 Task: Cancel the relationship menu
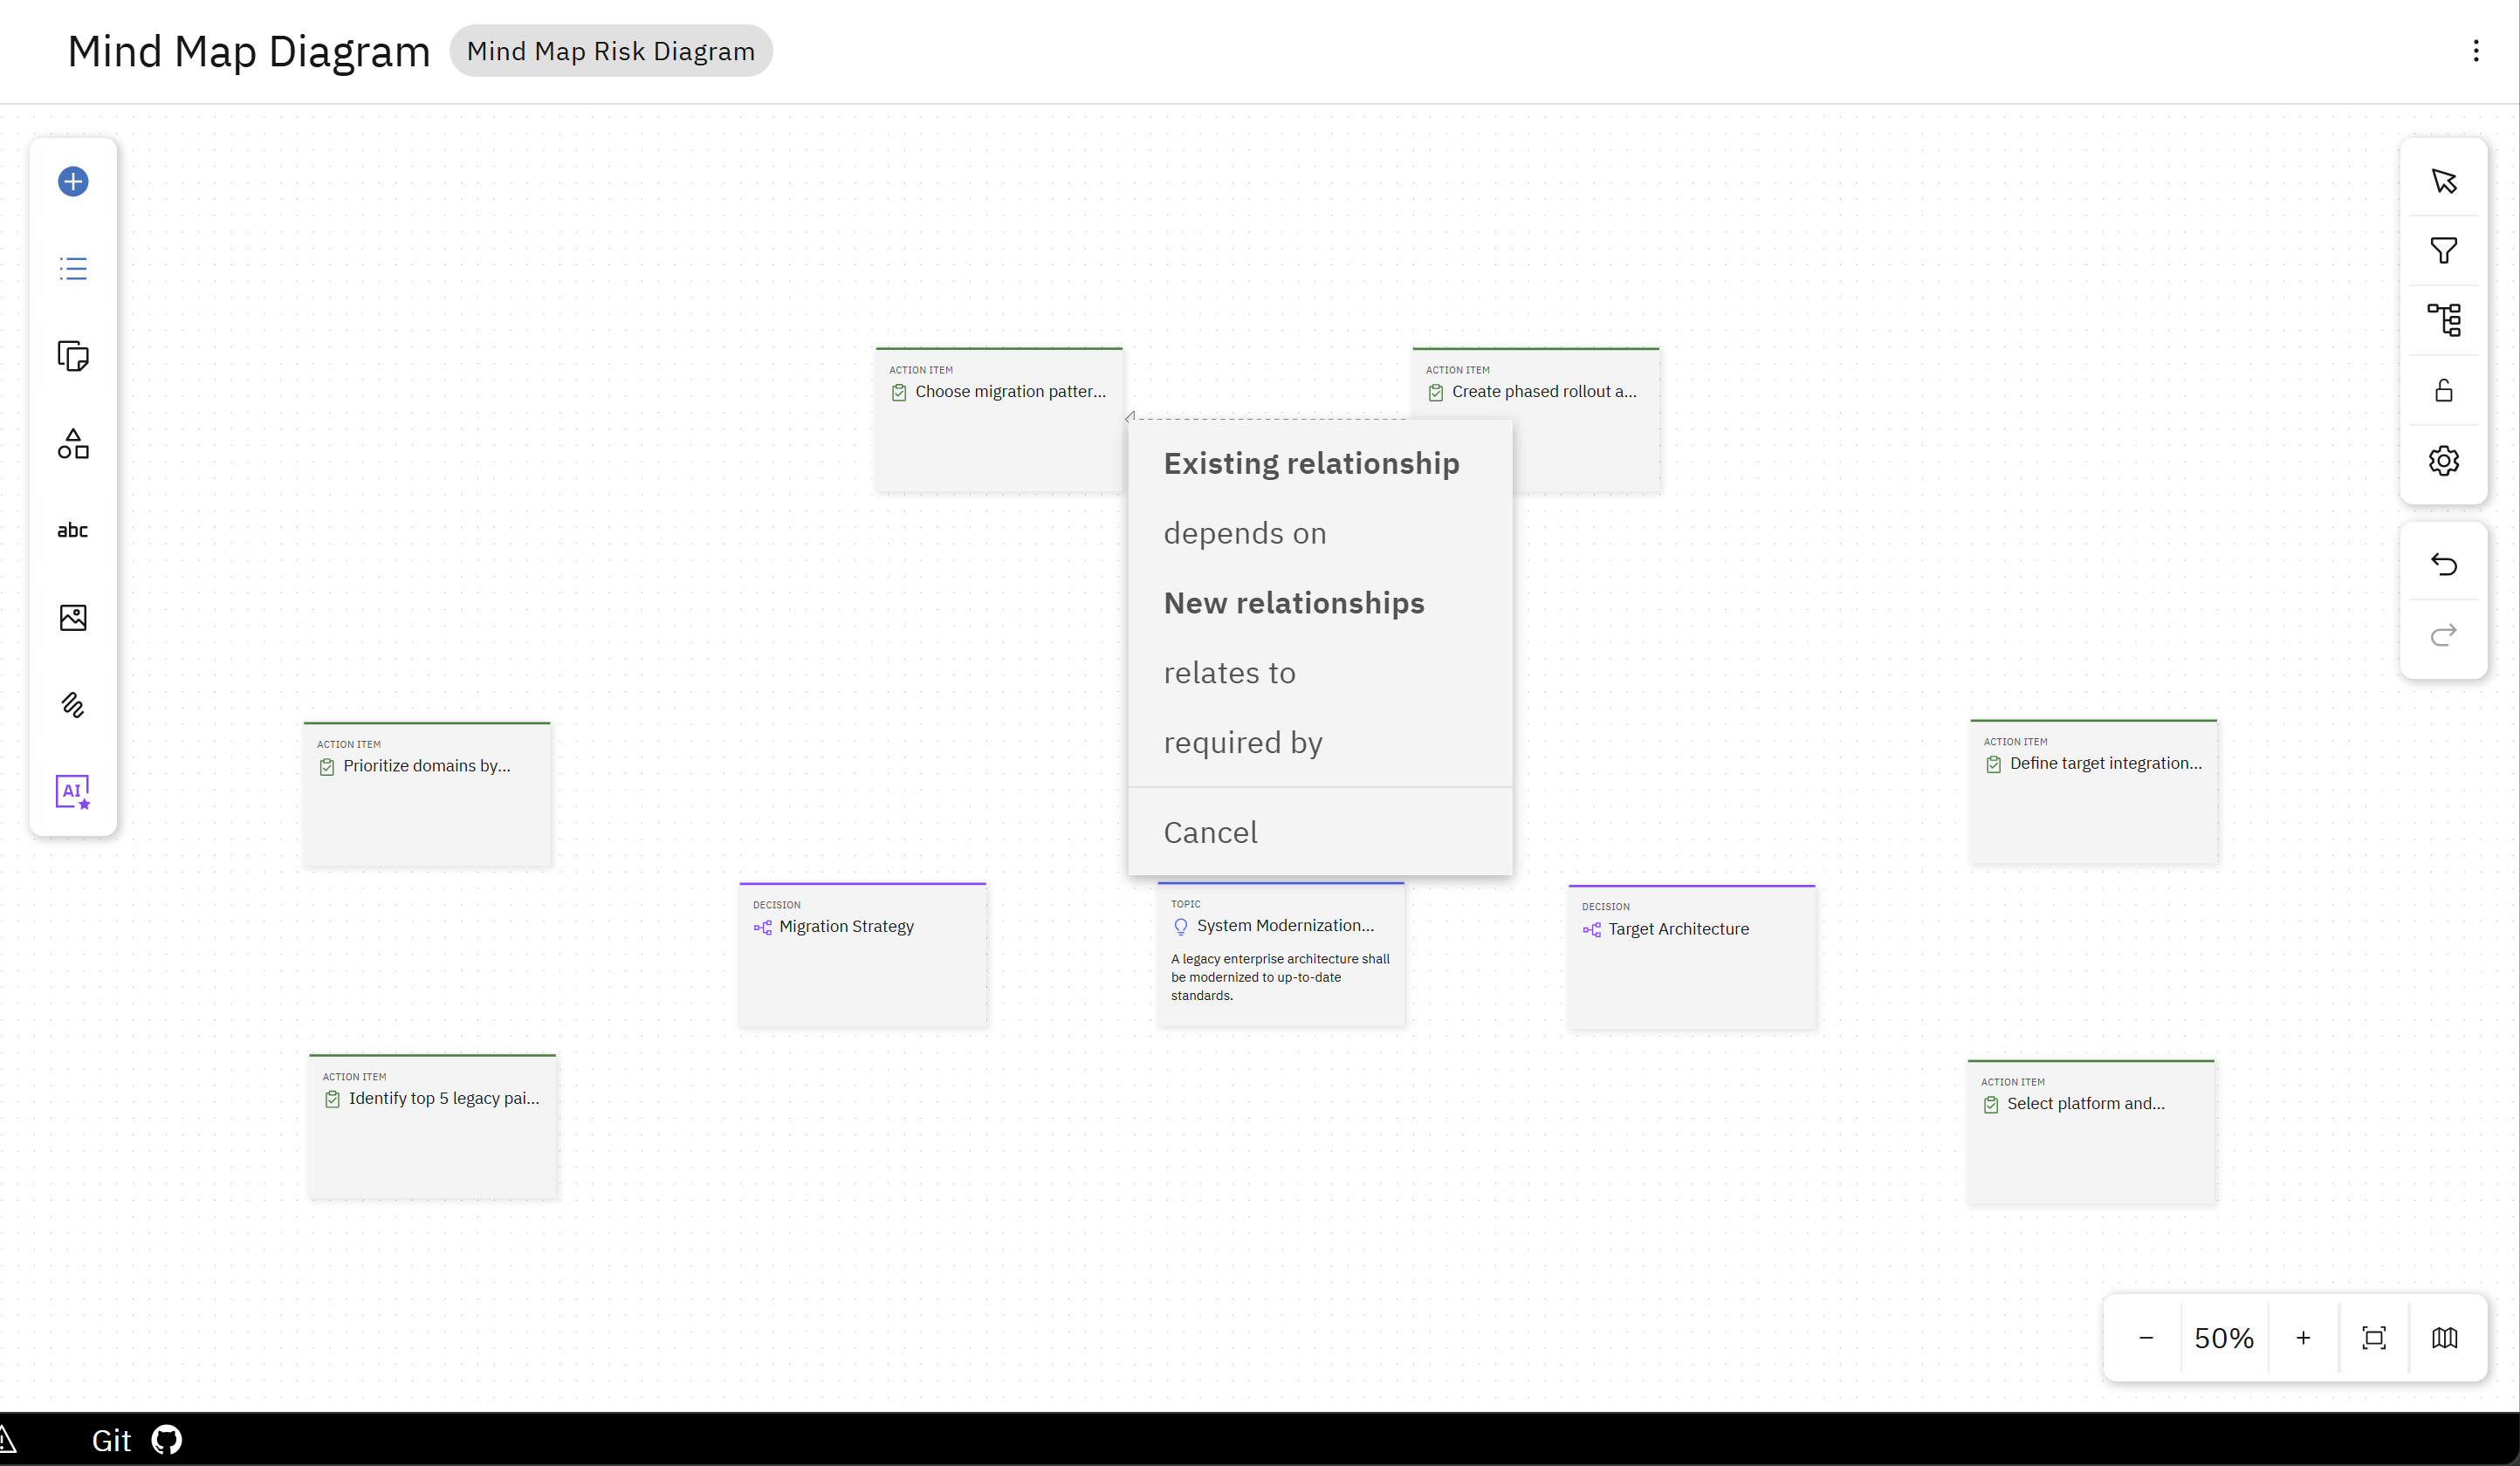click(x=1320, y=832)
